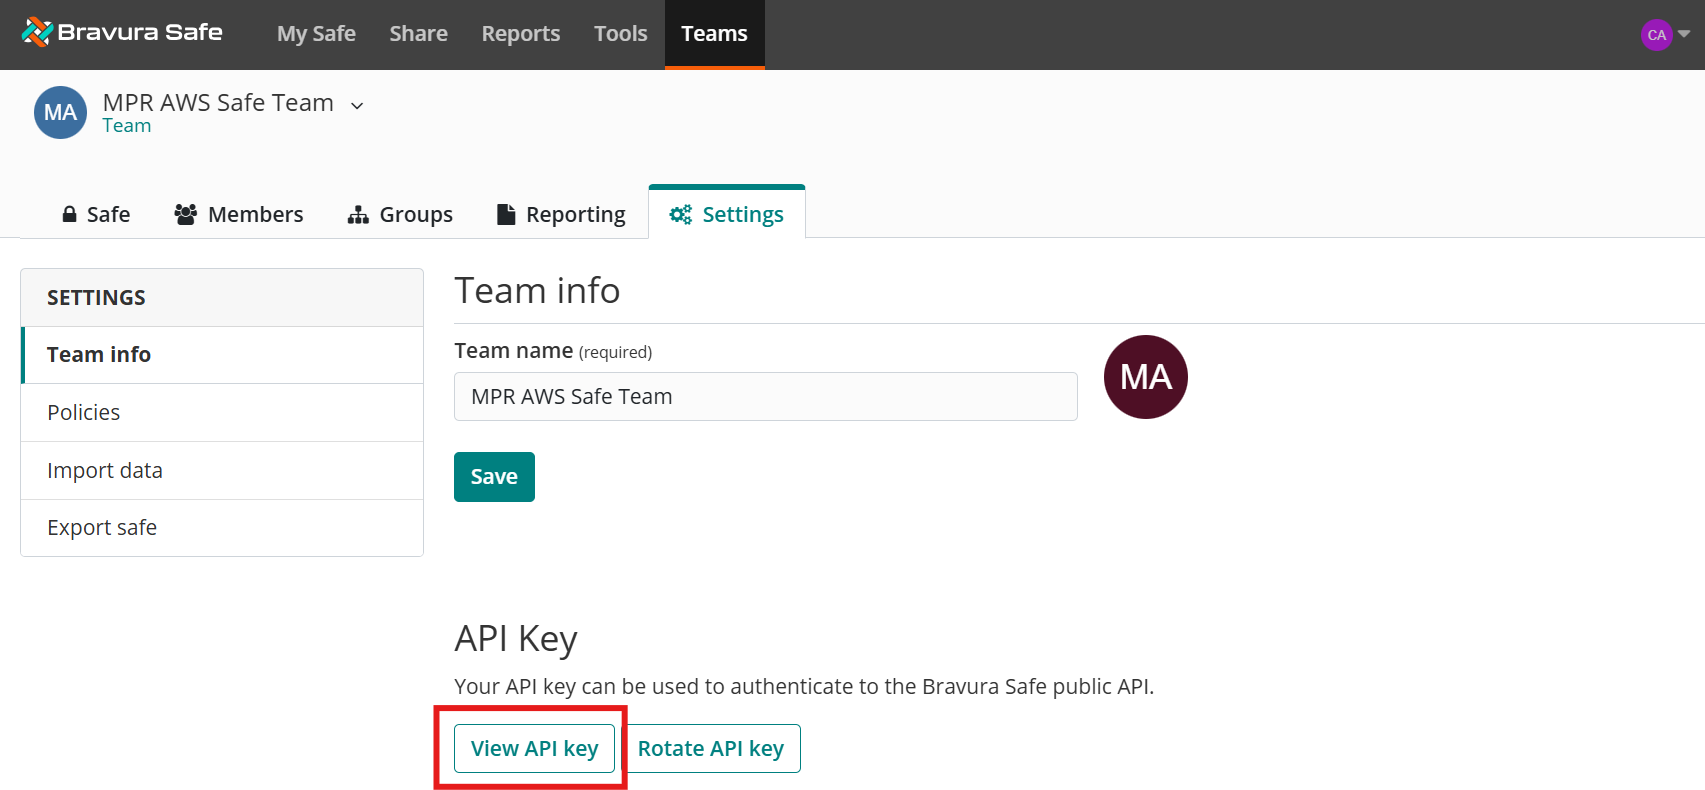Click the Team label under the team name
This screenshot has width=1705, height=790.
[x=127, y=126]
